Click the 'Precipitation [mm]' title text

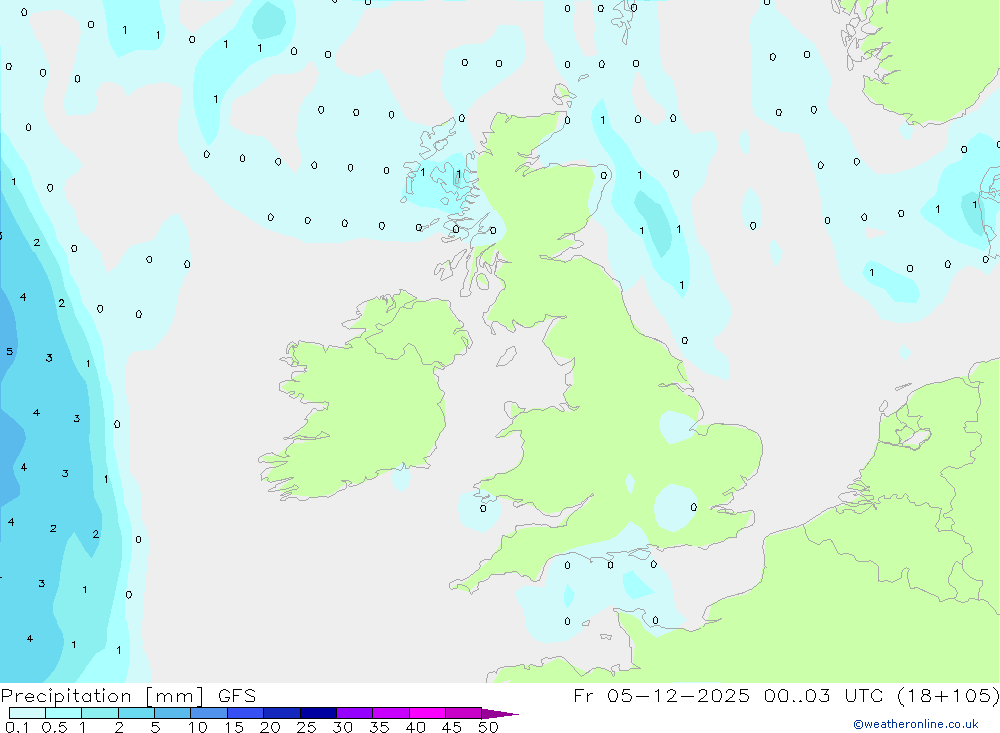pos(103,696)
